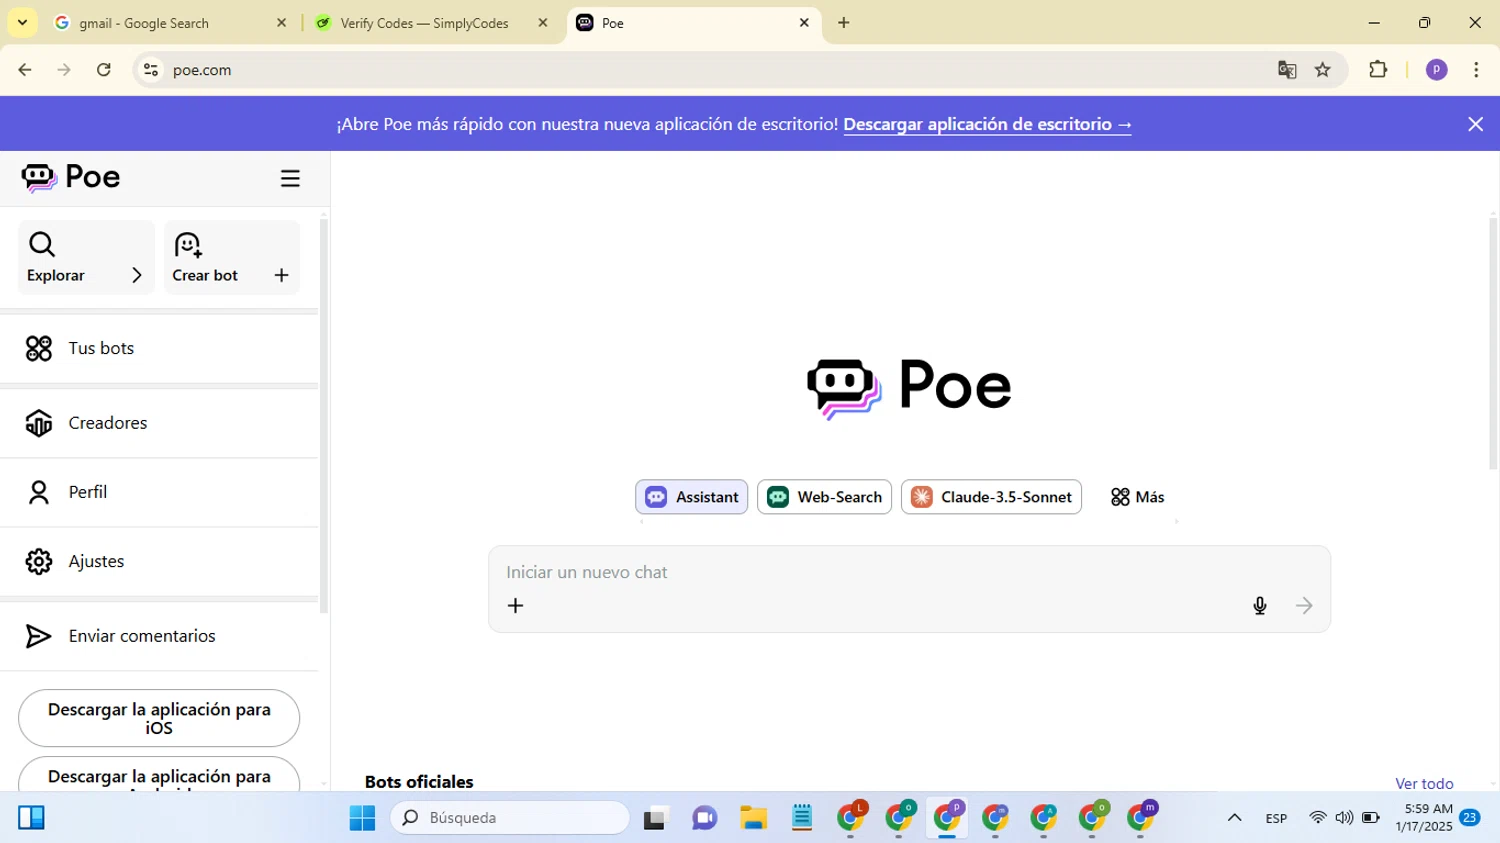Open widgets panel on taskbar
Viewport: 1500px width, 843px height.
[x=31, y=818]
